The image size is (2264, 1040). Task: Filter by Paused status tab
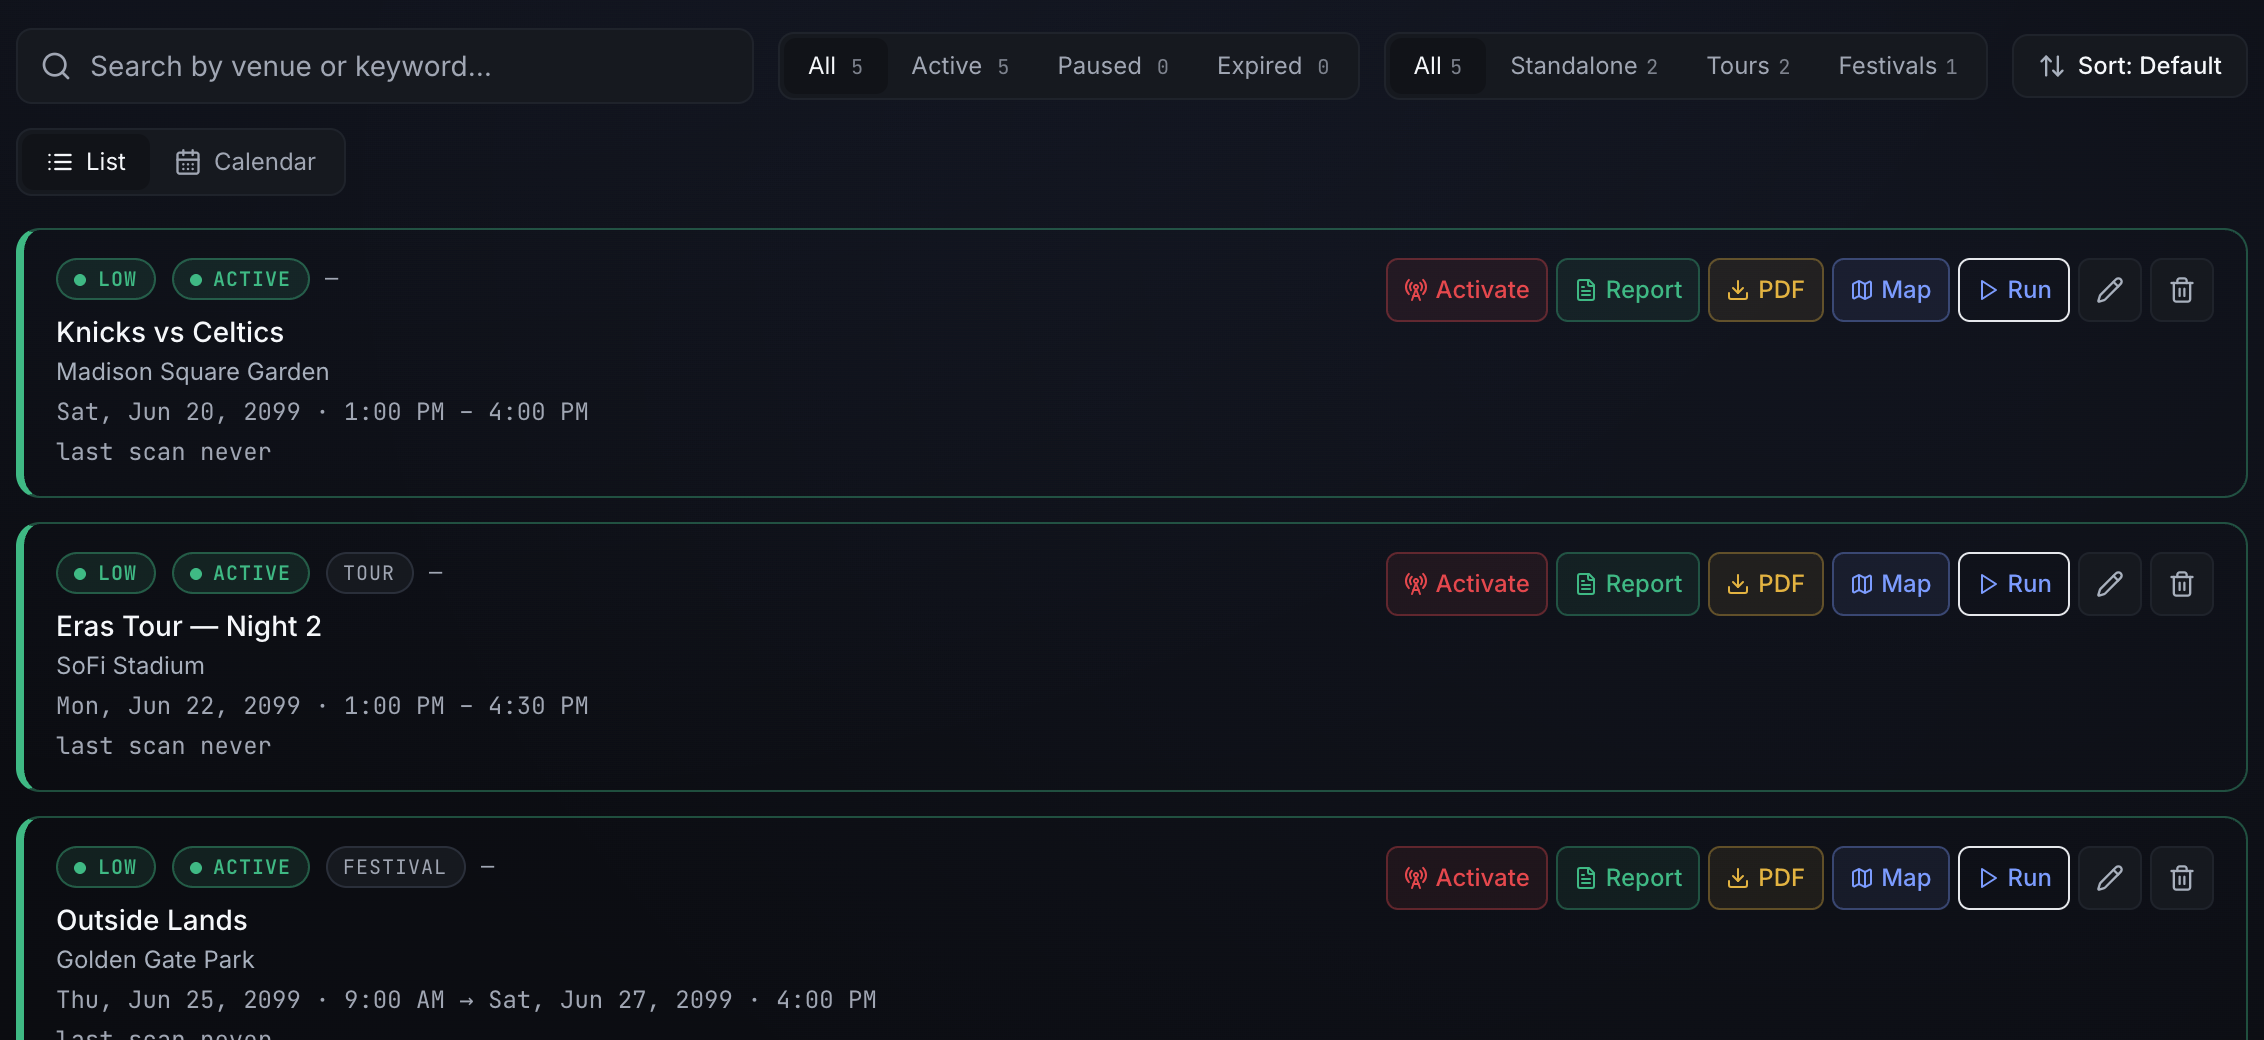(1112, 66)
